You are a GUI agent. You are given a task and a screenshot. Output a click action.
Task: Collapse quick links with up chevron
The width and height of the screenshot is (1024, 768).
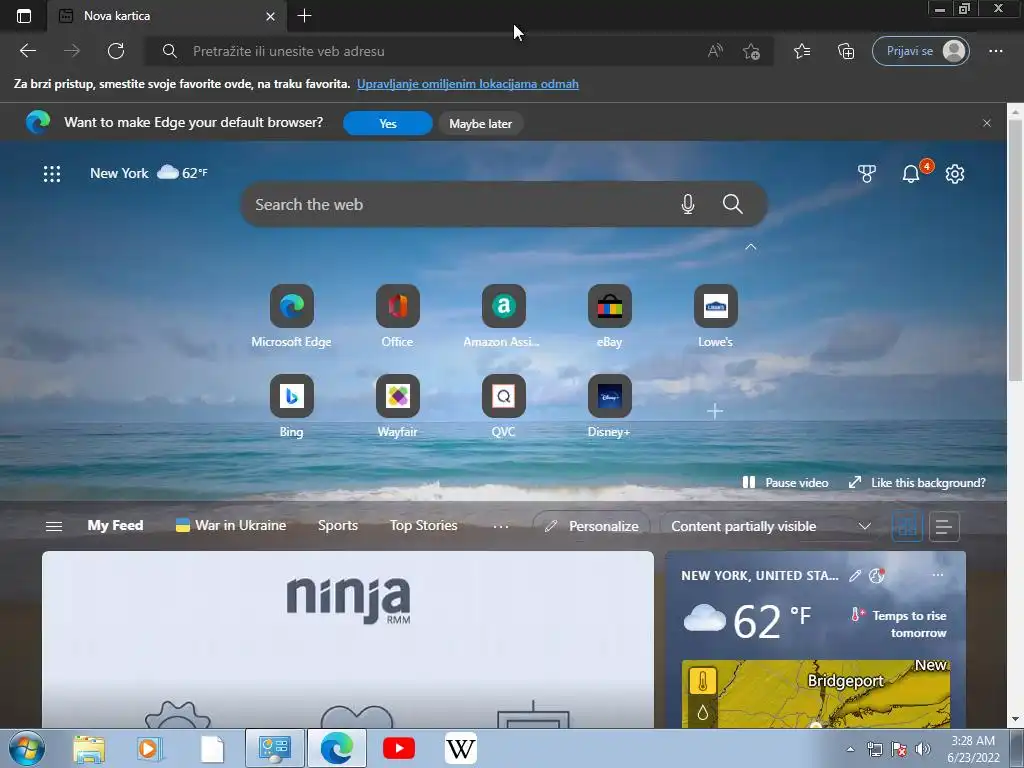point(751,247)
